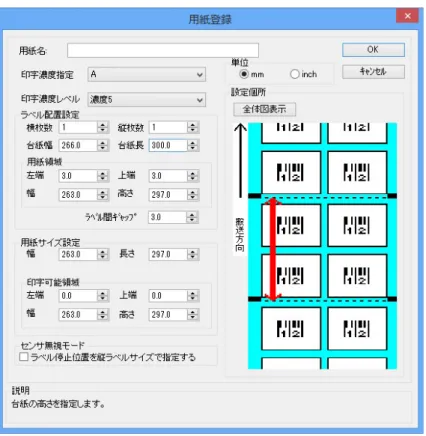This screenshot has width=426, height=436.
Task: Open the 印字濃度レベル dropdown
Action: point(147,100)
